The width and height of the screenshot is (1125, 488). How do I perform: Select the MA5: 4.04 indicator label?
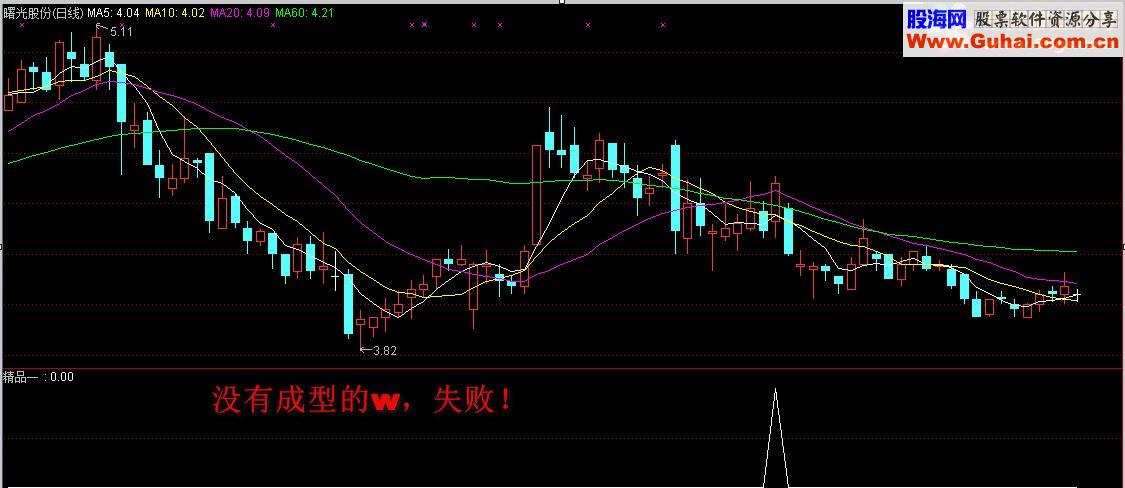[x=114, y=13]
